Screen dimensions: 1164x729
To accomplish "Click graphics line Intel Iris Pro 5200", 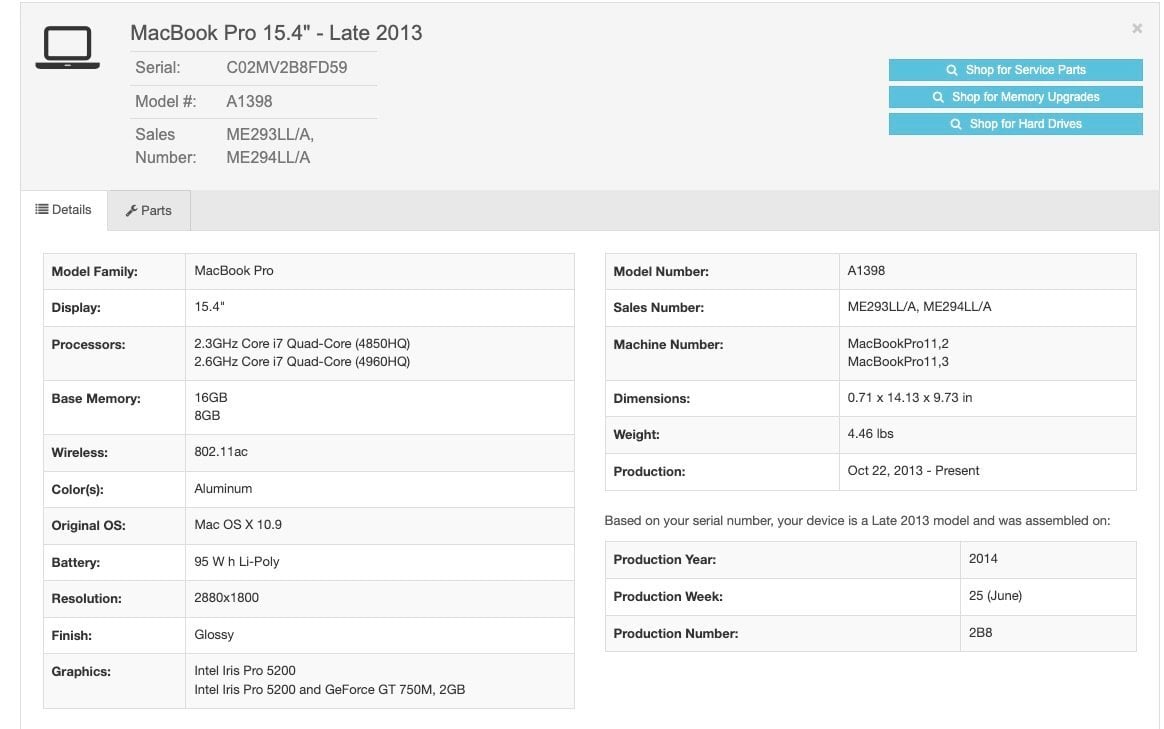I will click(x=245, y=670).
